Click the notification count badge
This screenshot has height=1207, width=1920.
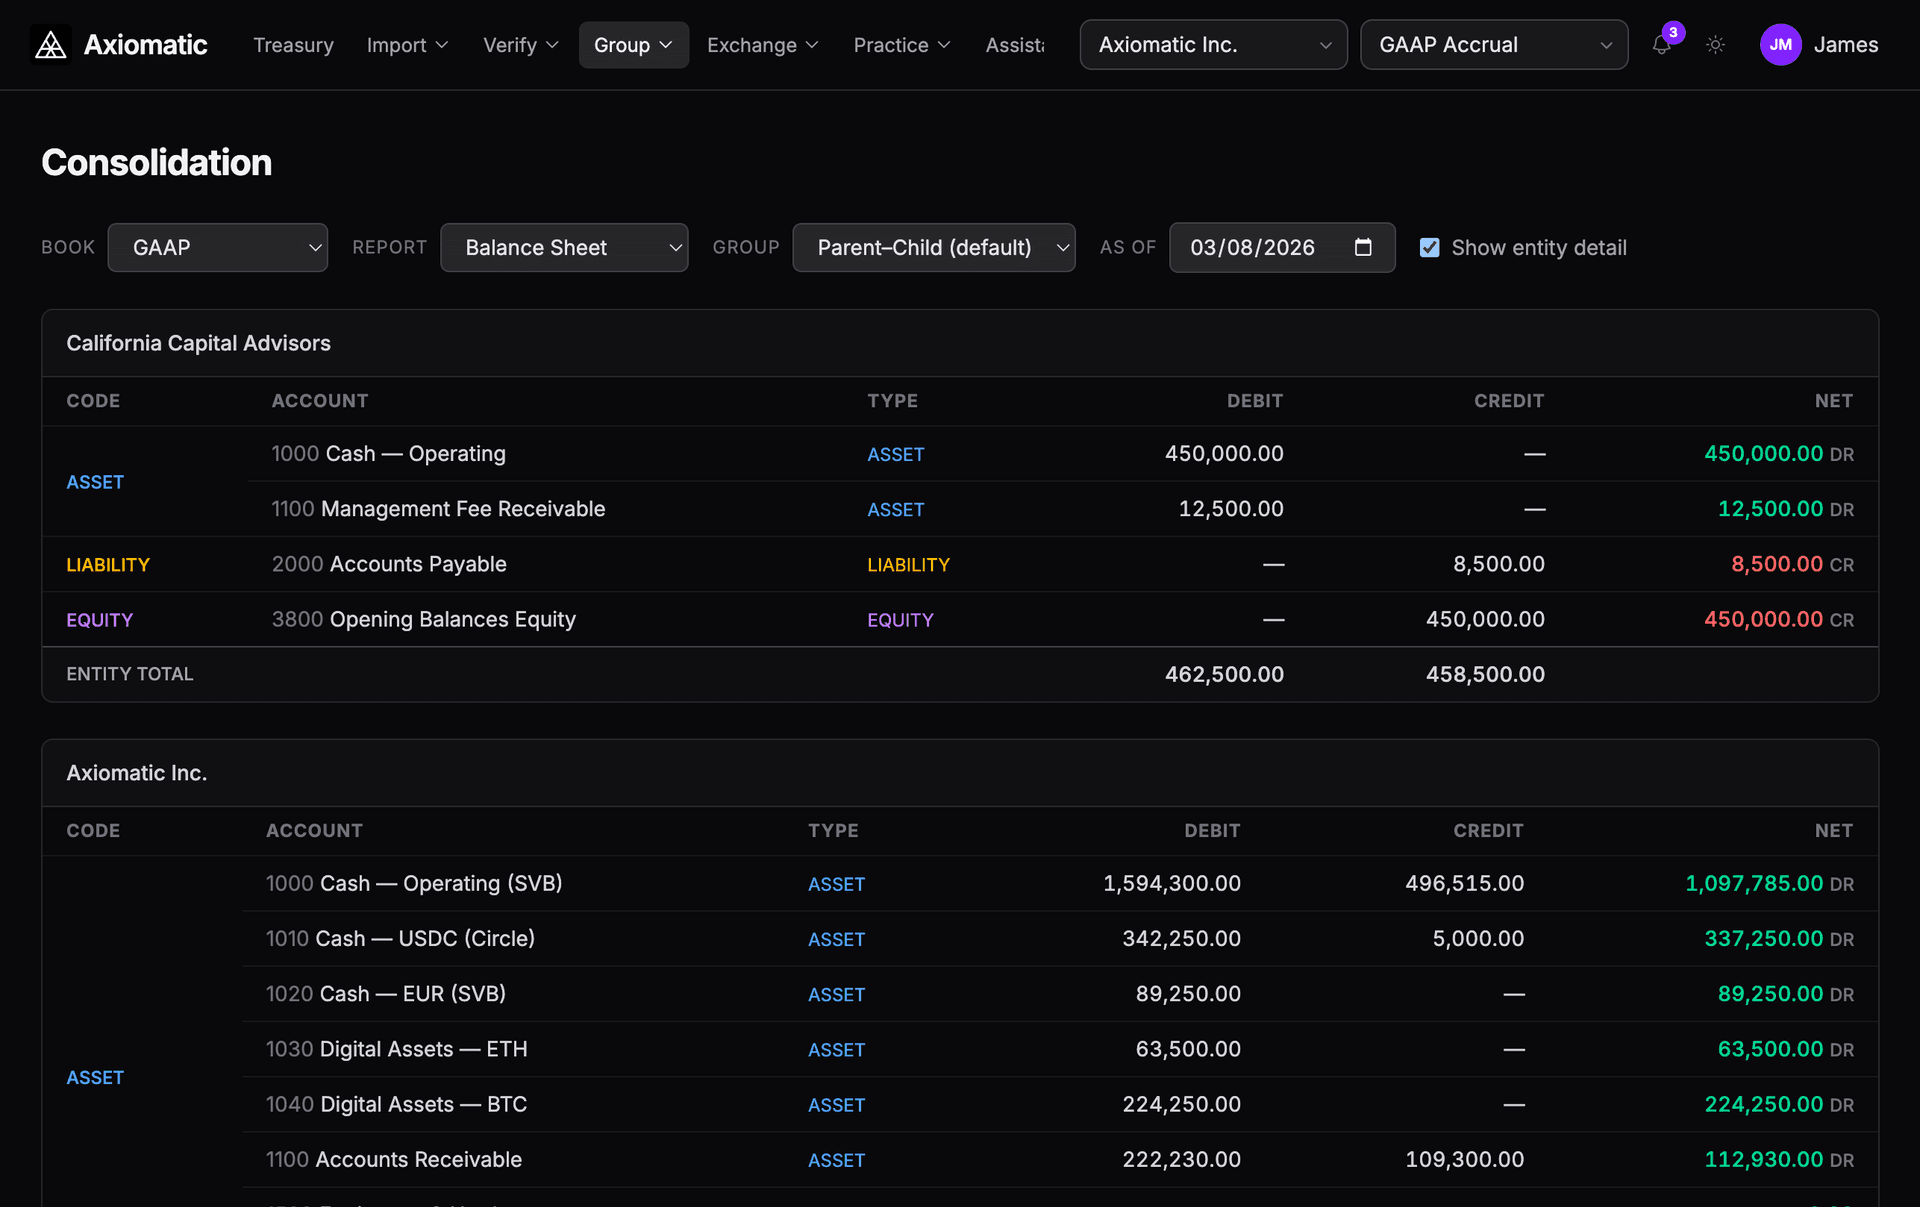(x=1673, y=32)
